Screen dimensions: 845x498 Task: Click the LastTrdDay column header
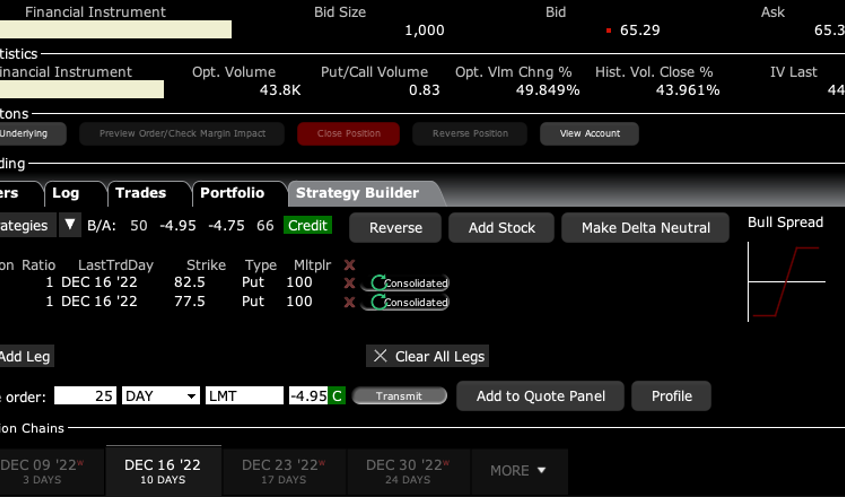point(116,265)
